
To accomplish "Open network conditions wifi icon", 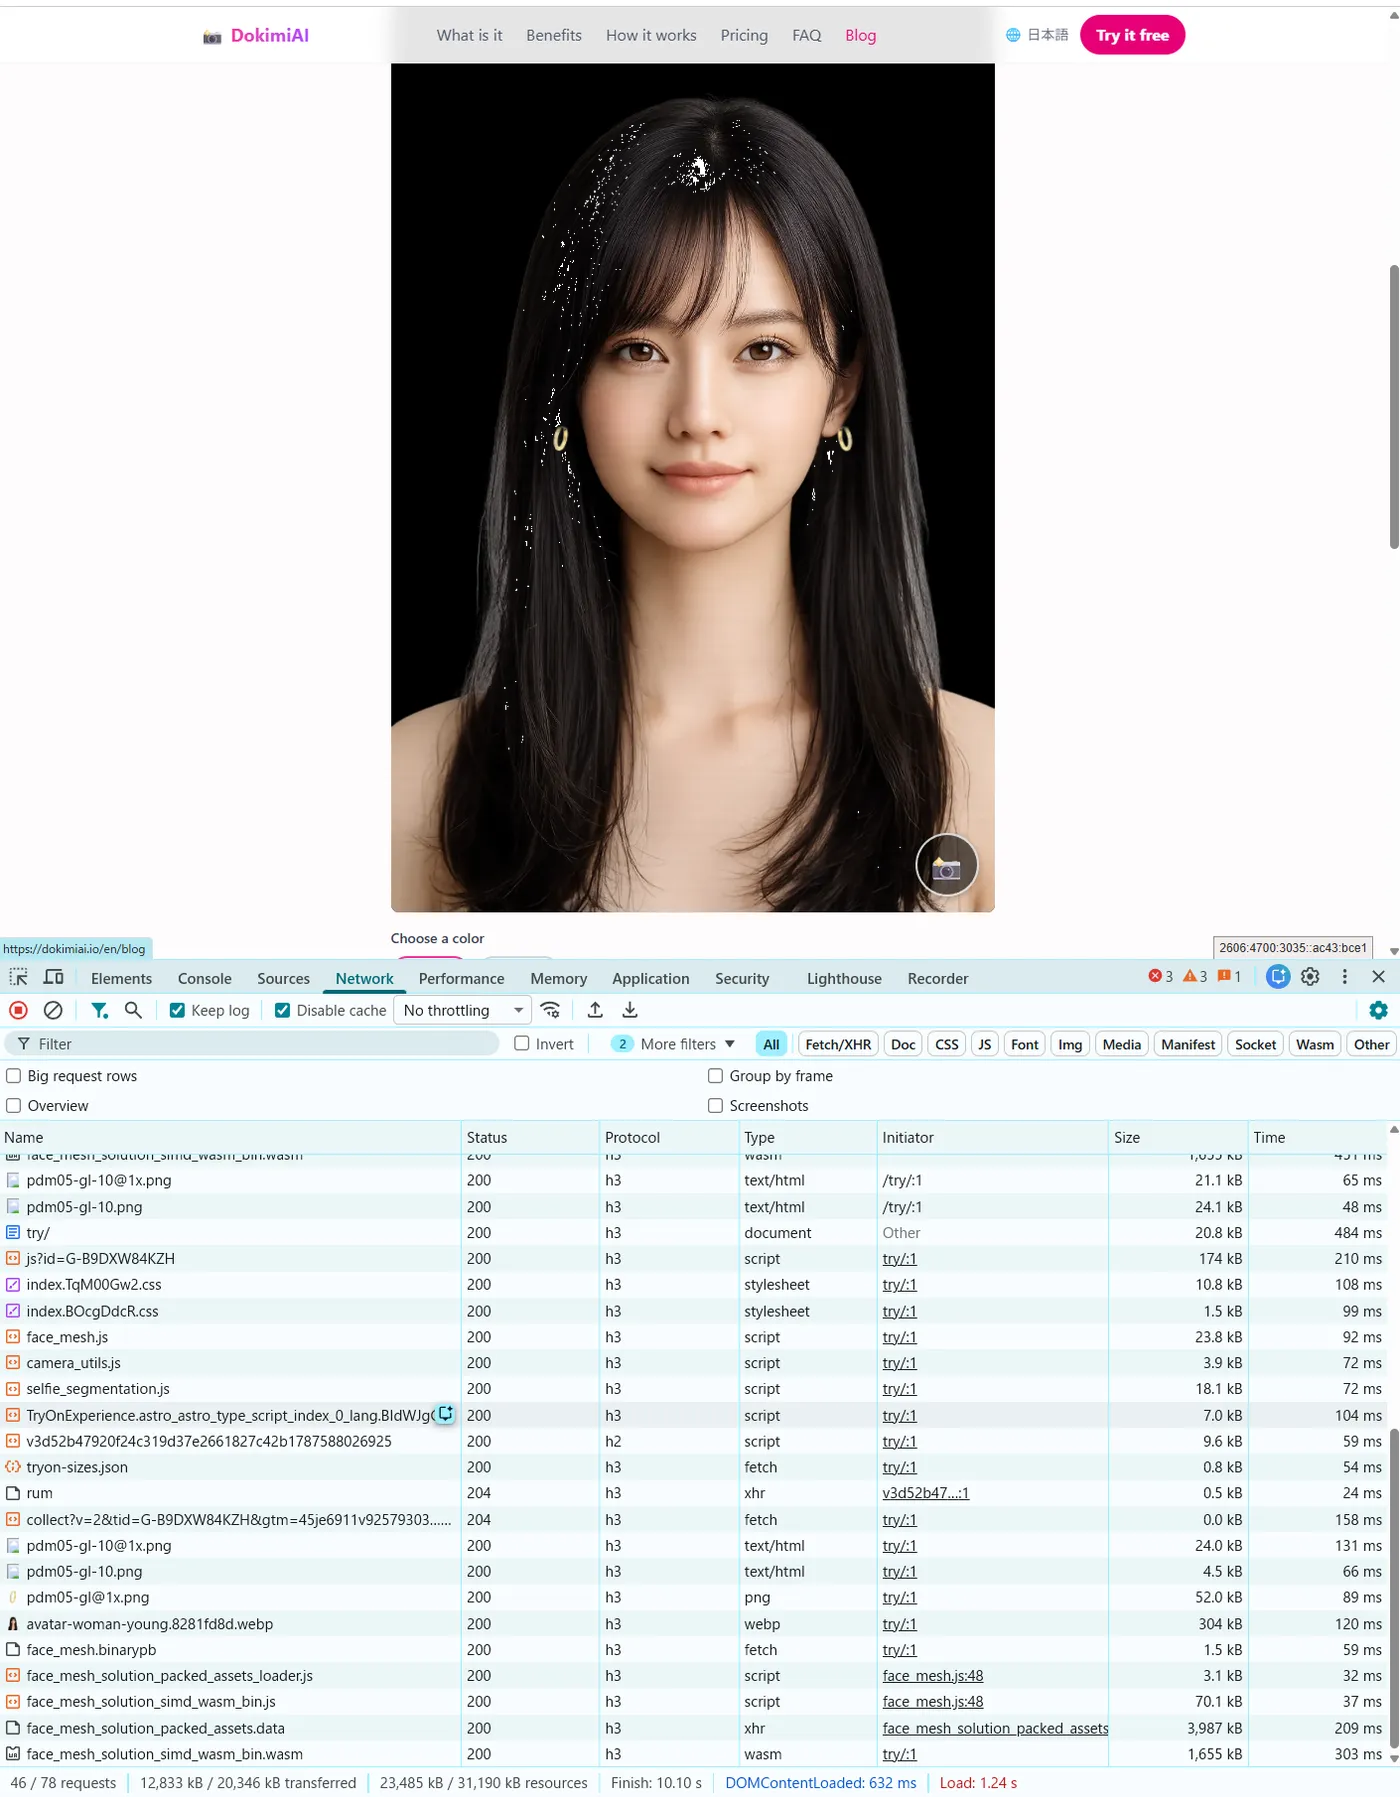I will [550, 1010].
